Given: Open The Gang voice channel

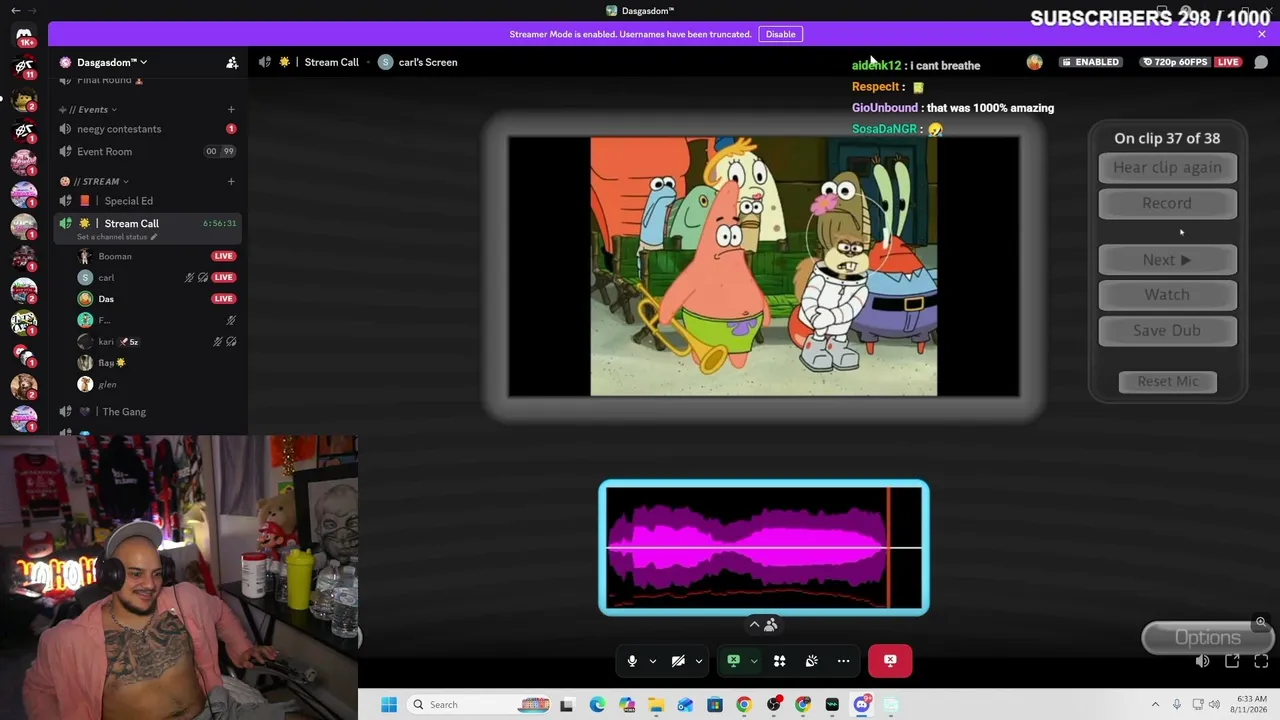Looking at the screenshot, I should click(148, 412).
